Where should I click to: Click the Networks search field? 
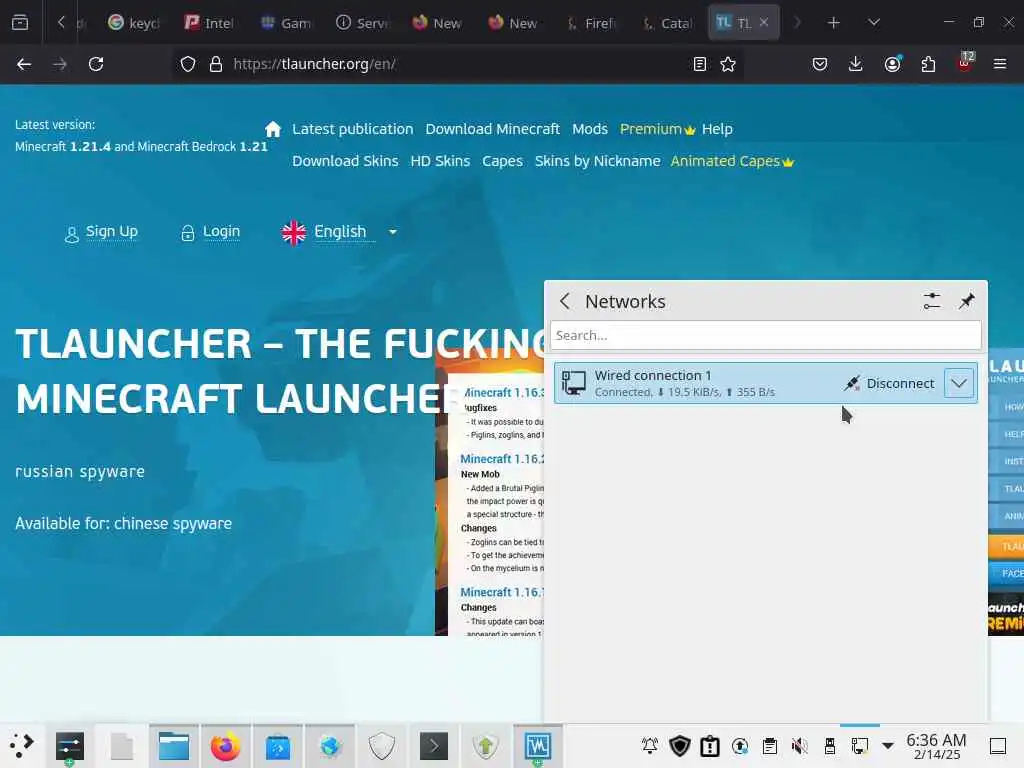coord(765,335)
